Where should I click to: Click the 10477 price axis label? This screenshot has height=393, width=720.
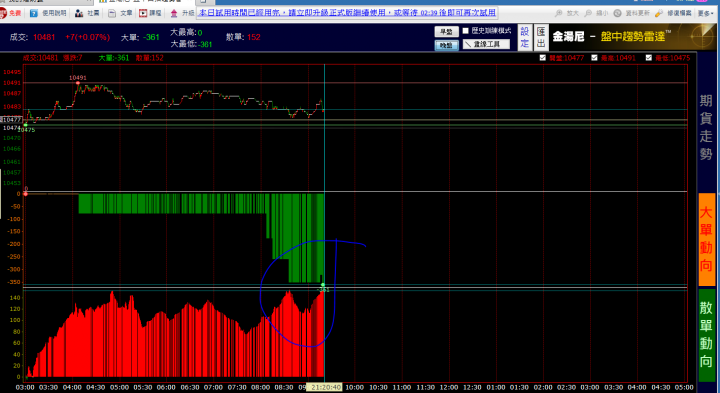pos(11,120)
